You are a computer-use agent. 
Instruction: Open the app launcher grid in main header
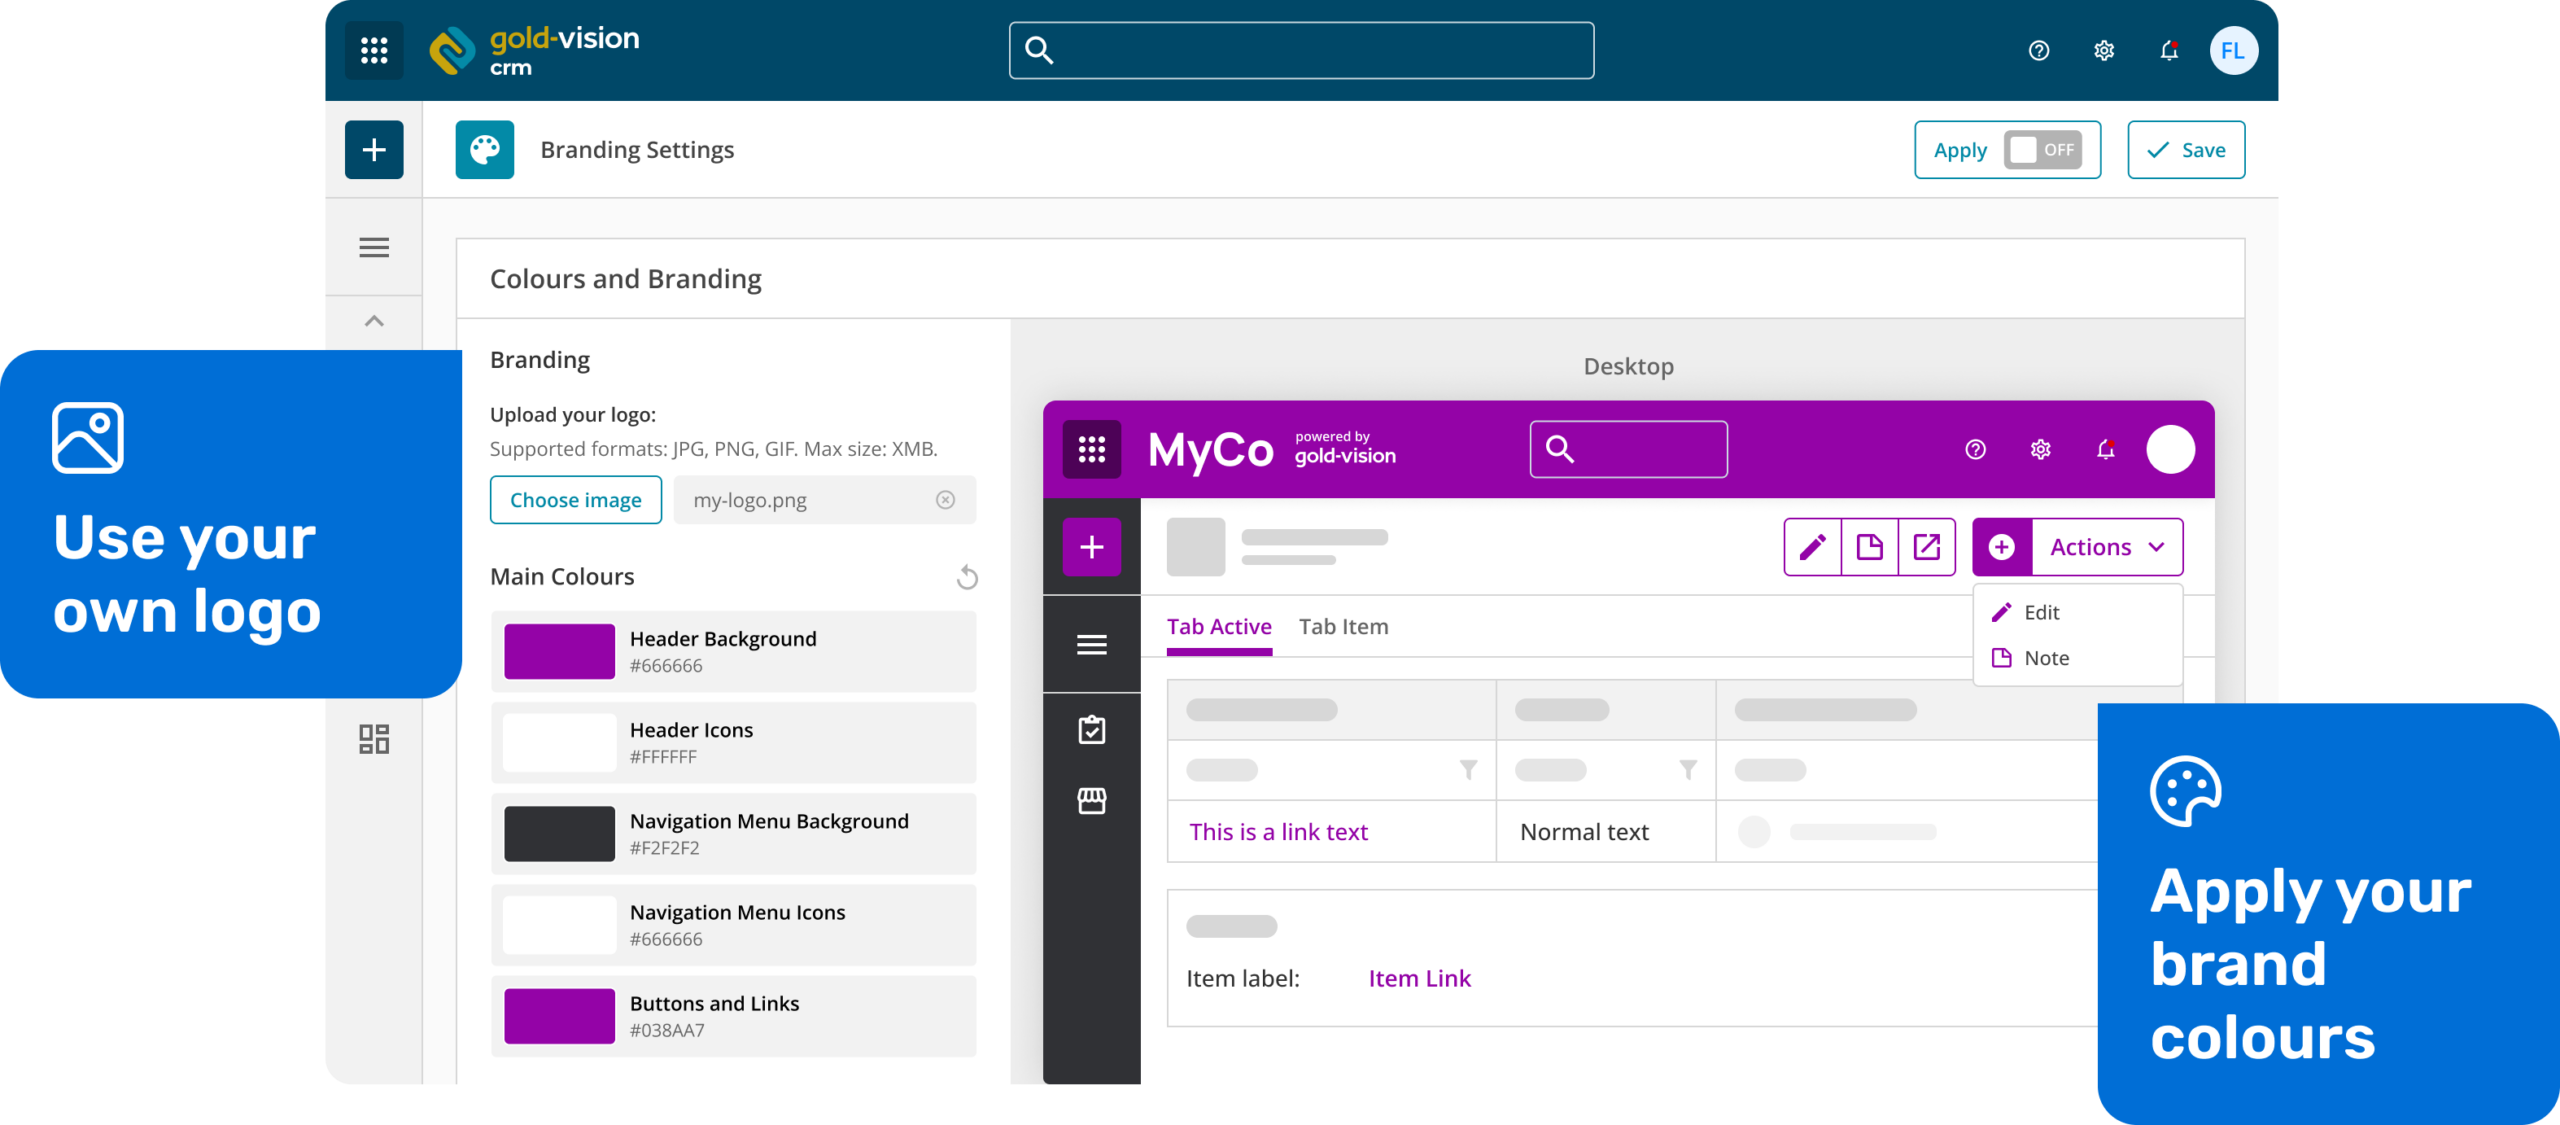click(x=374, y=50)
